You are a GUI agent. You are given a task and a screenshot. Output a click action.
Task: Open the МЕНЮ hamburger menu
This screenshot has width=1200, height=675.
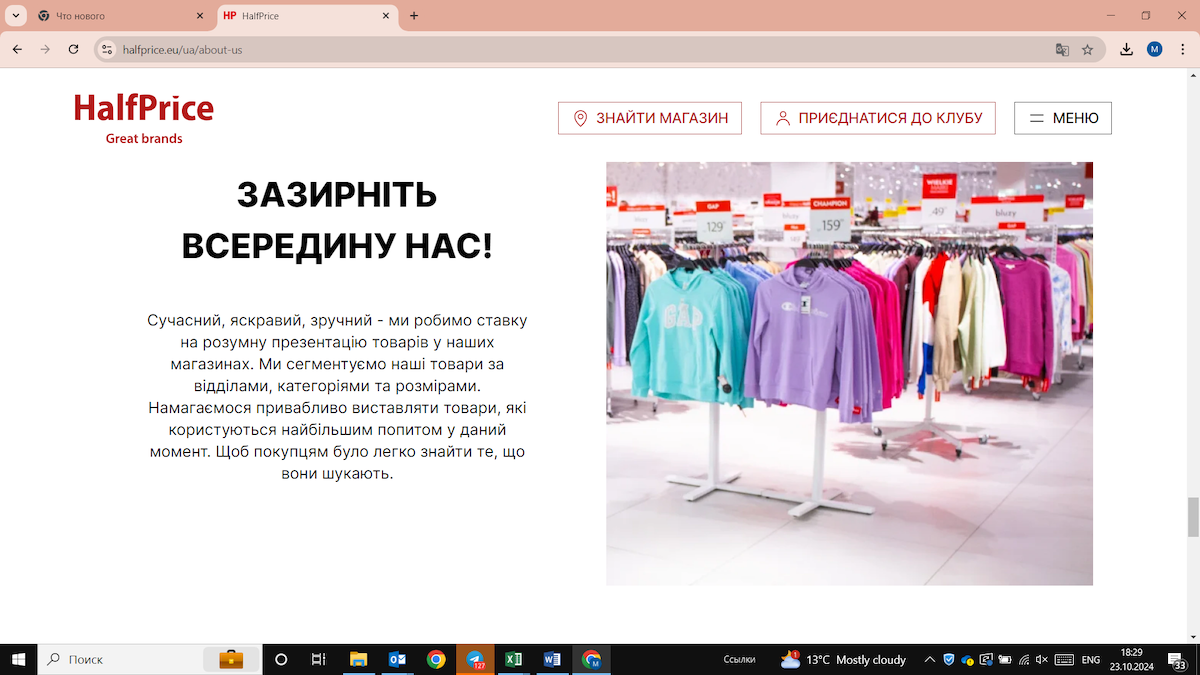tap(1062, 118)
